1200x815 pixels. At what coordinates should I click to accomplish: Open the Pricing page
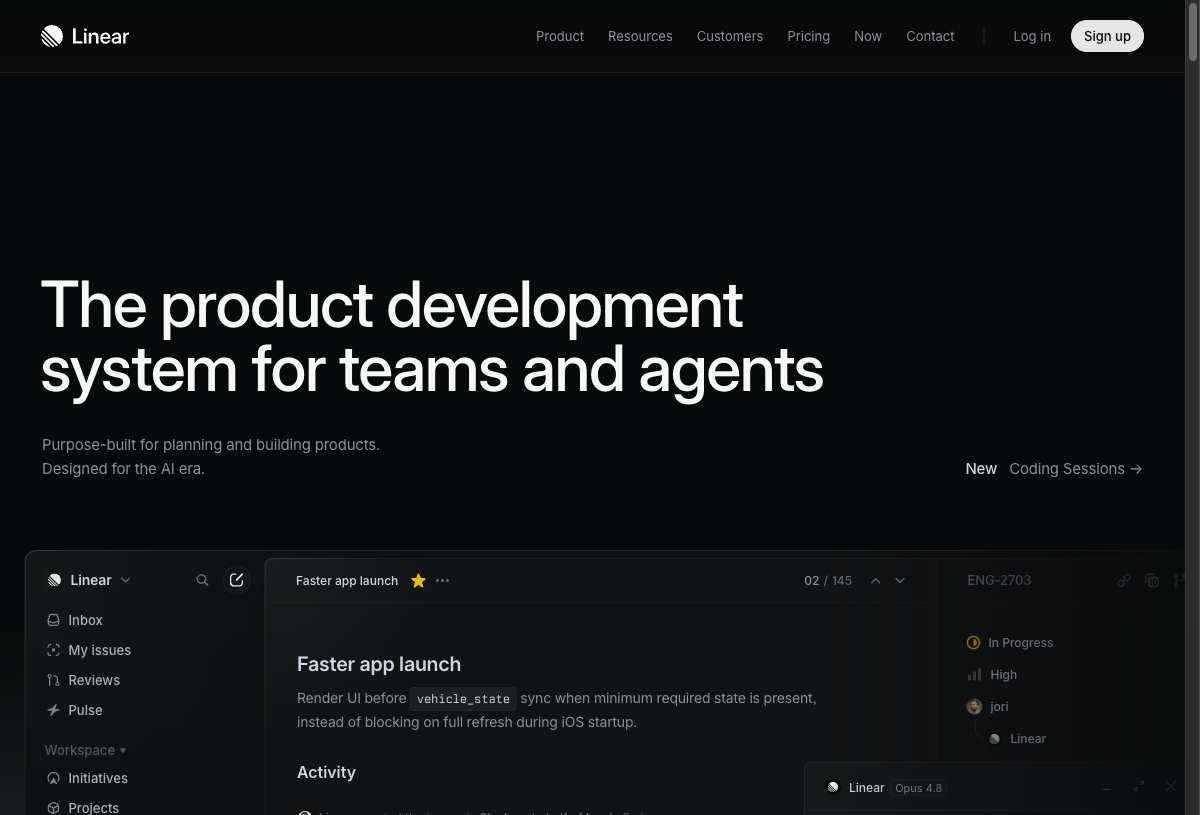(x=808, y=36)
